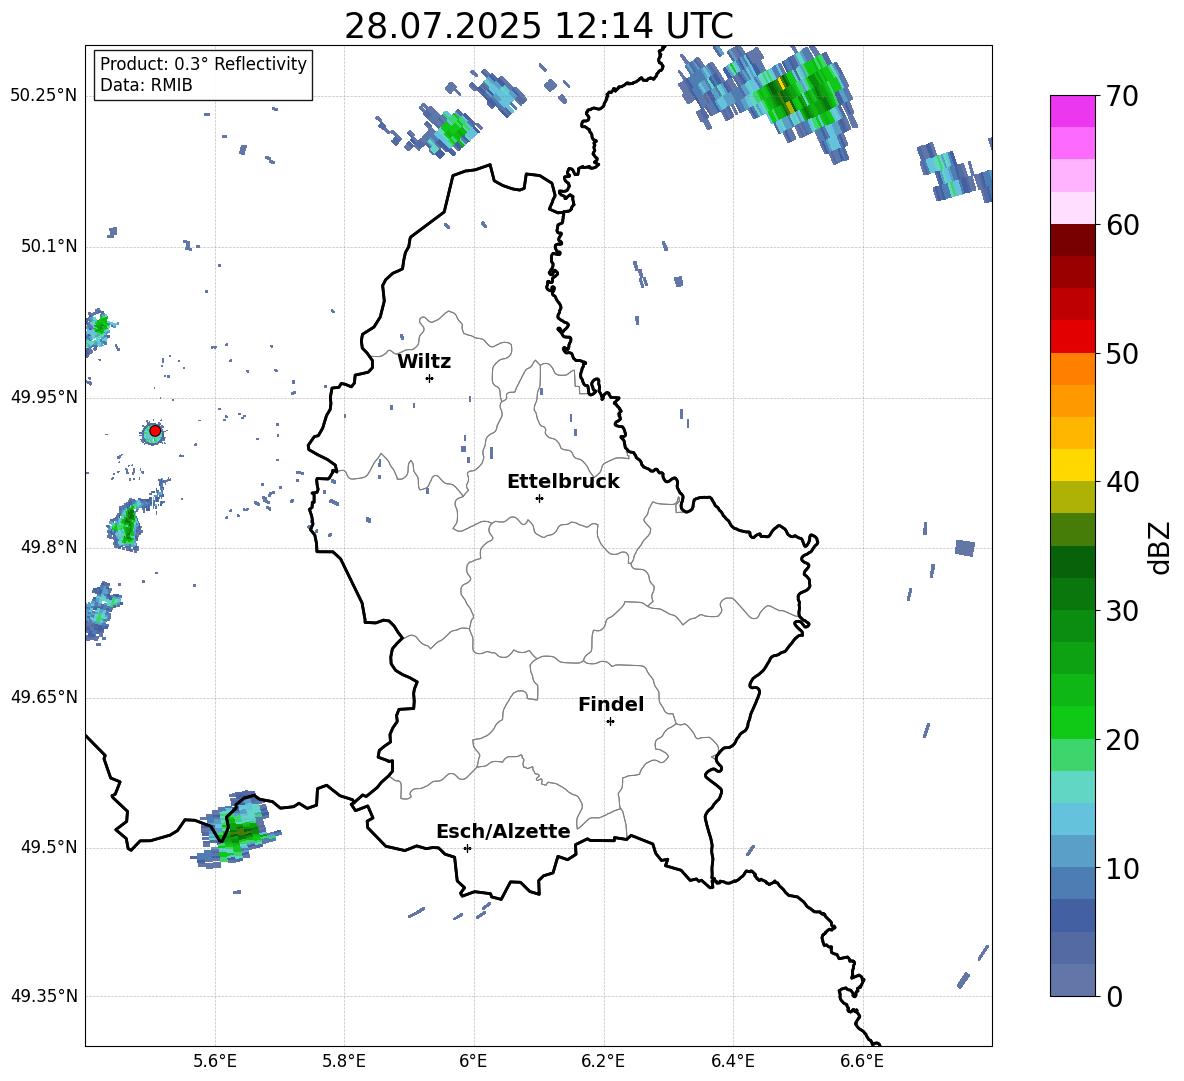Click the Ettelbruck city label
Image resolution: width=1184 pixels, height=1081 pixels.
pos(563,482)
